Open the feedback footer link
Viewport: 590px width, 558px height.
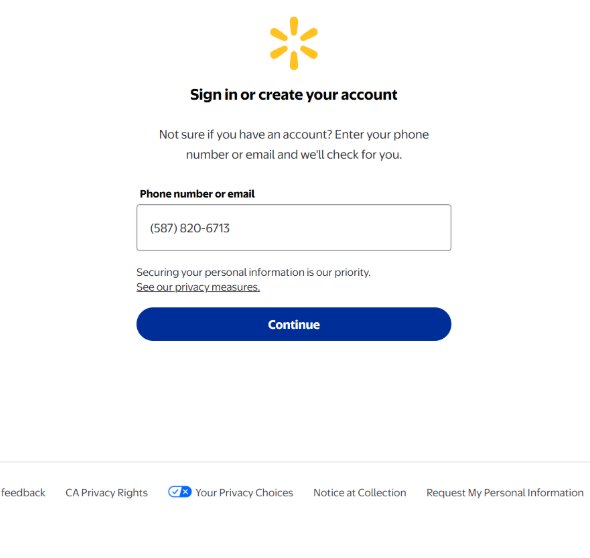pos(23,493)
